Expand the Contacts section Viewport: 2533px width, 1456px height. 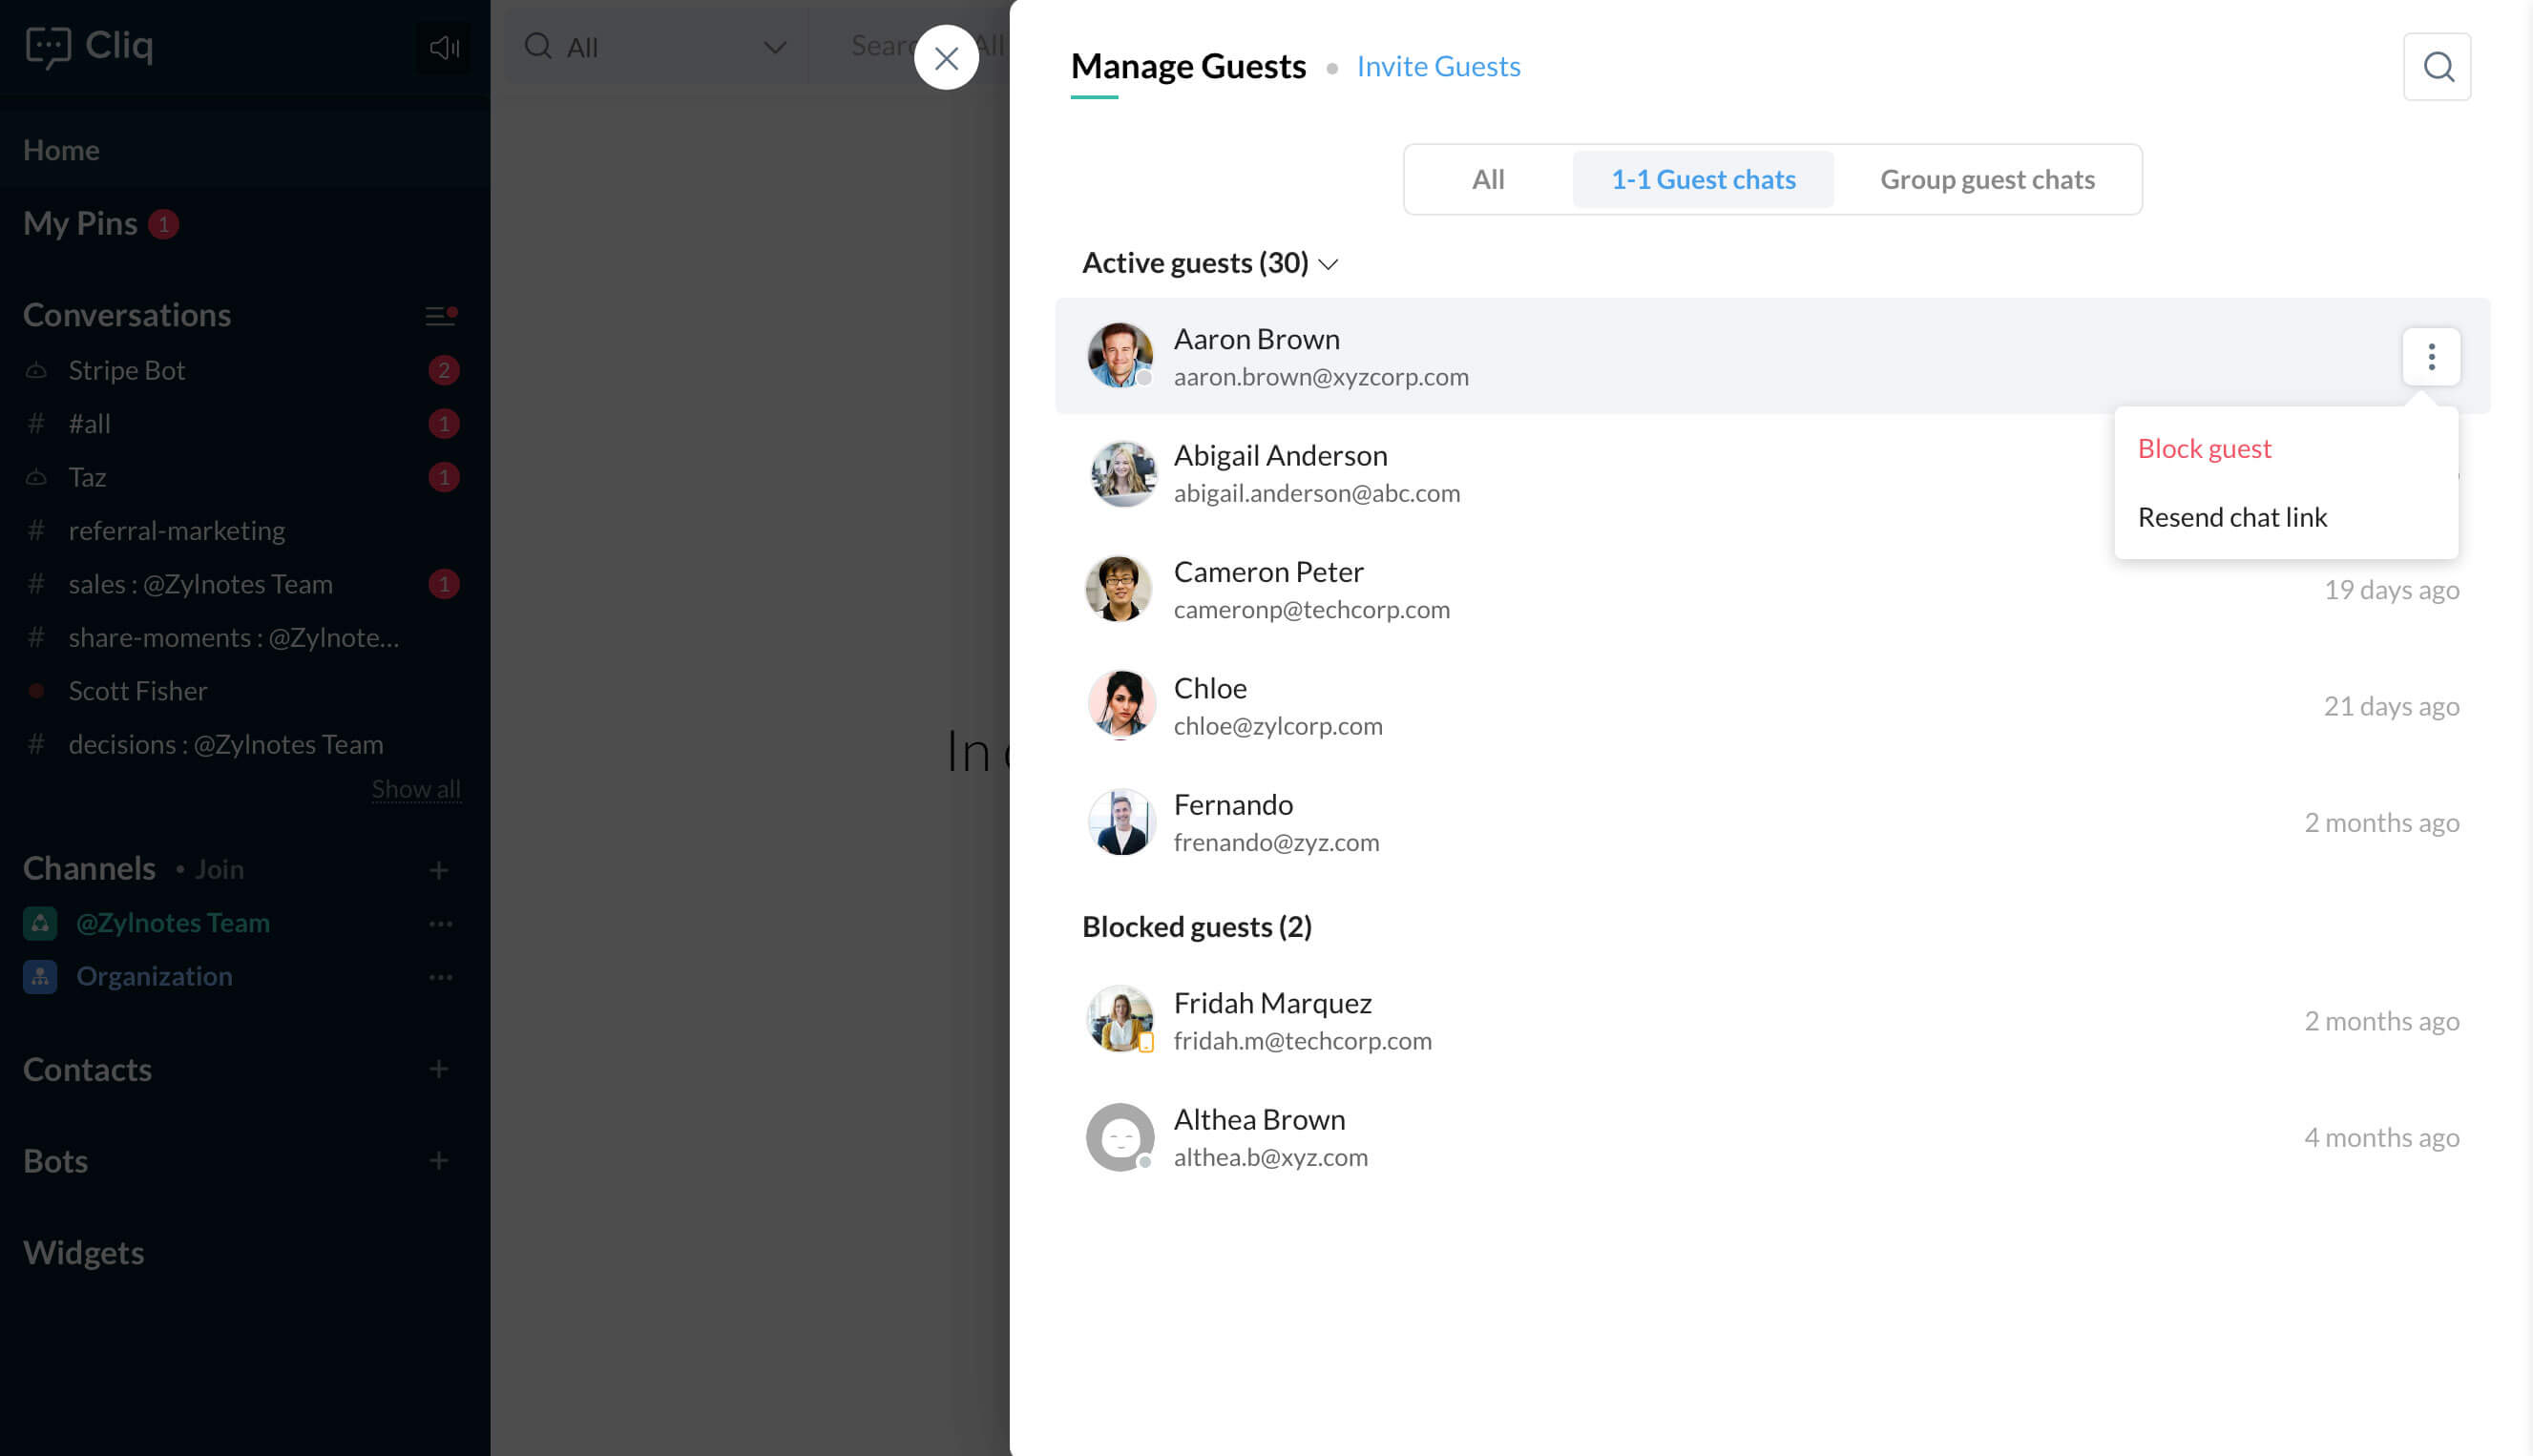87,1070
